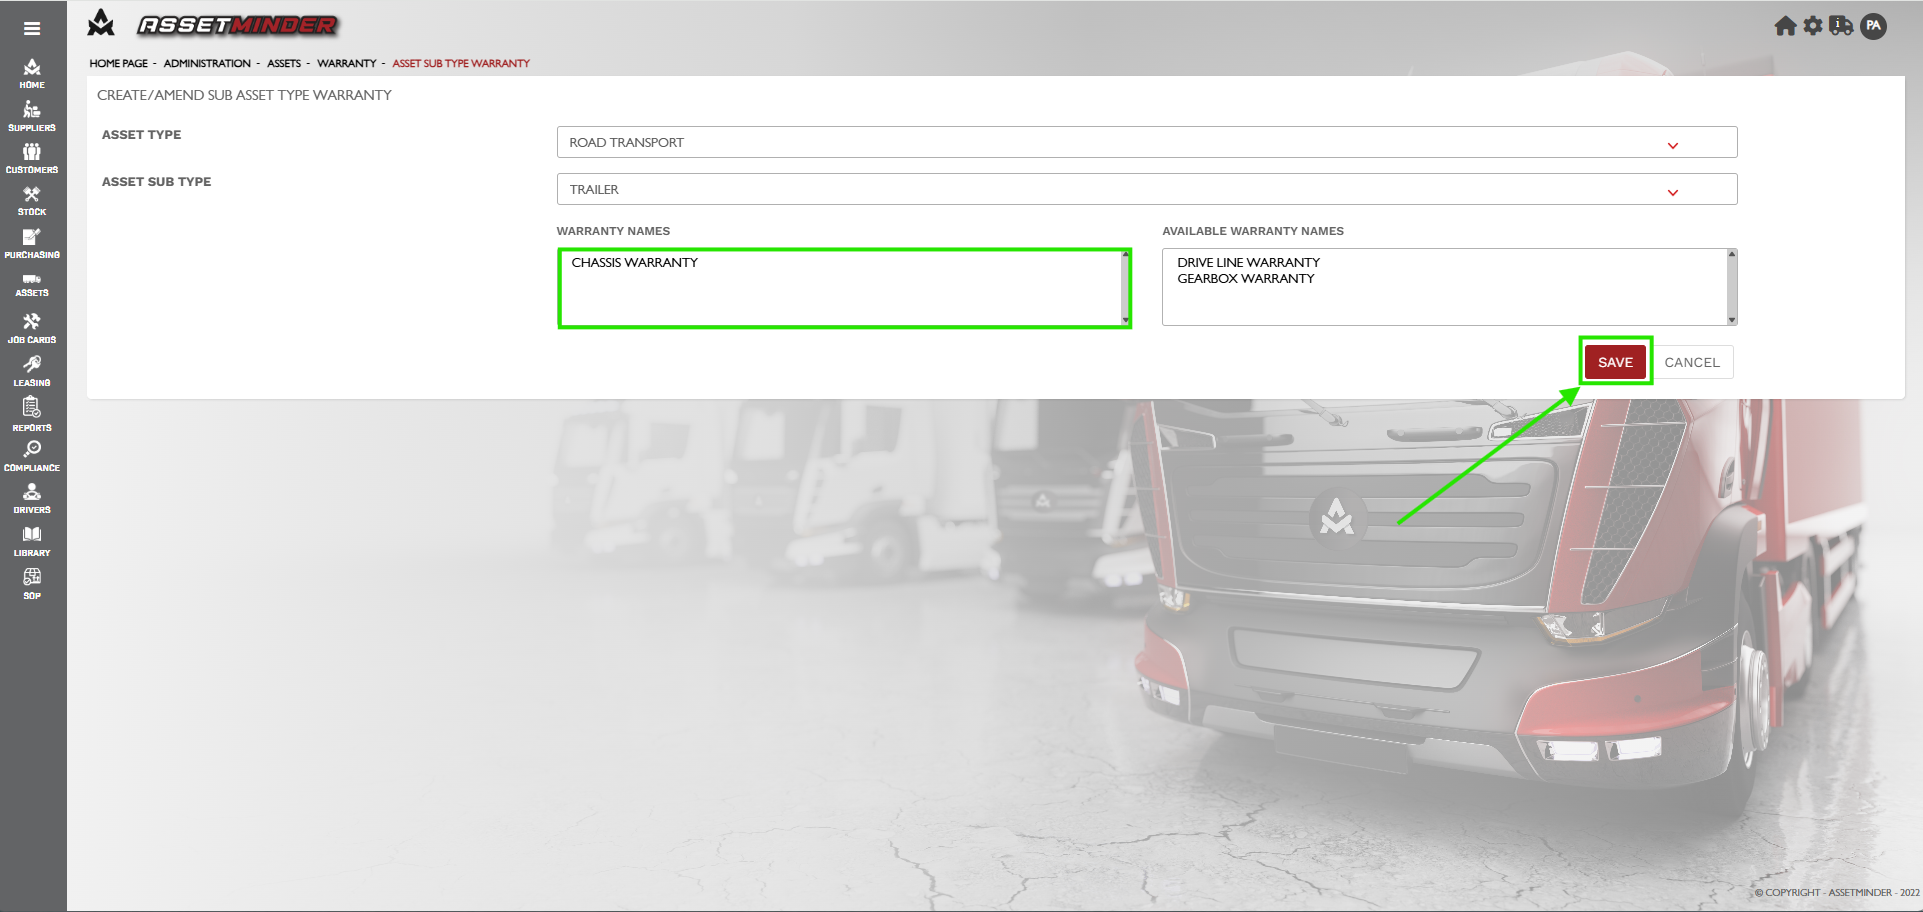The image size is (1923, 912).
Task: Open the Drivers sidebar section
Action: click(x=32, y=498)
